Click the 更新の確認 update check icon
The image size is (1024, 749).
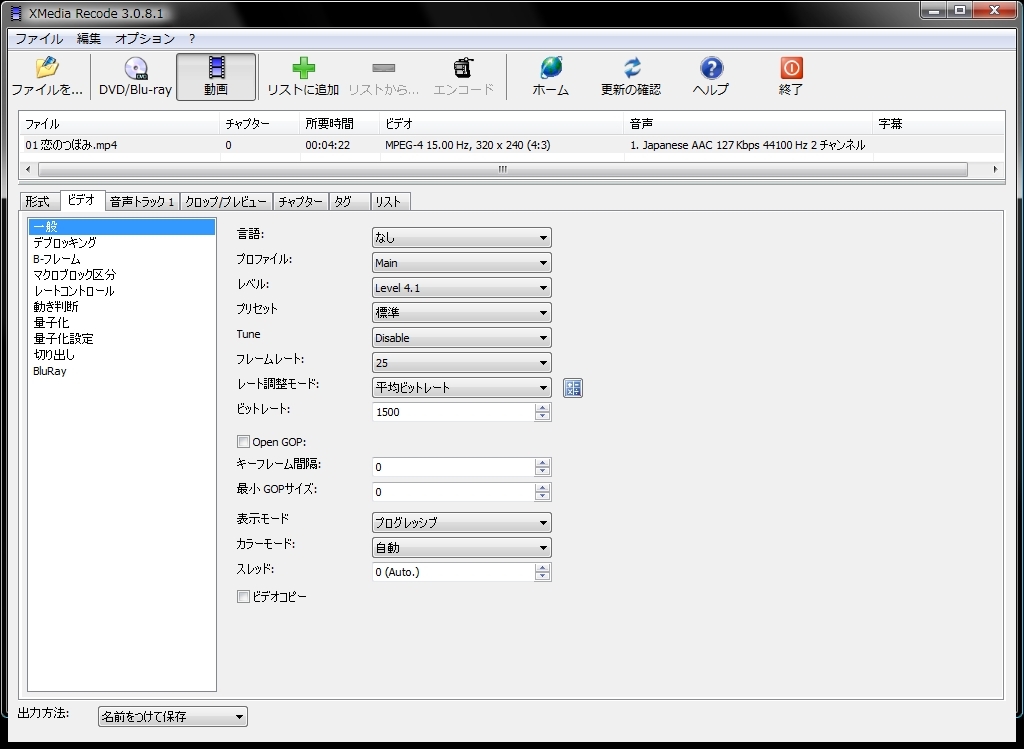(x=631, y=69)
